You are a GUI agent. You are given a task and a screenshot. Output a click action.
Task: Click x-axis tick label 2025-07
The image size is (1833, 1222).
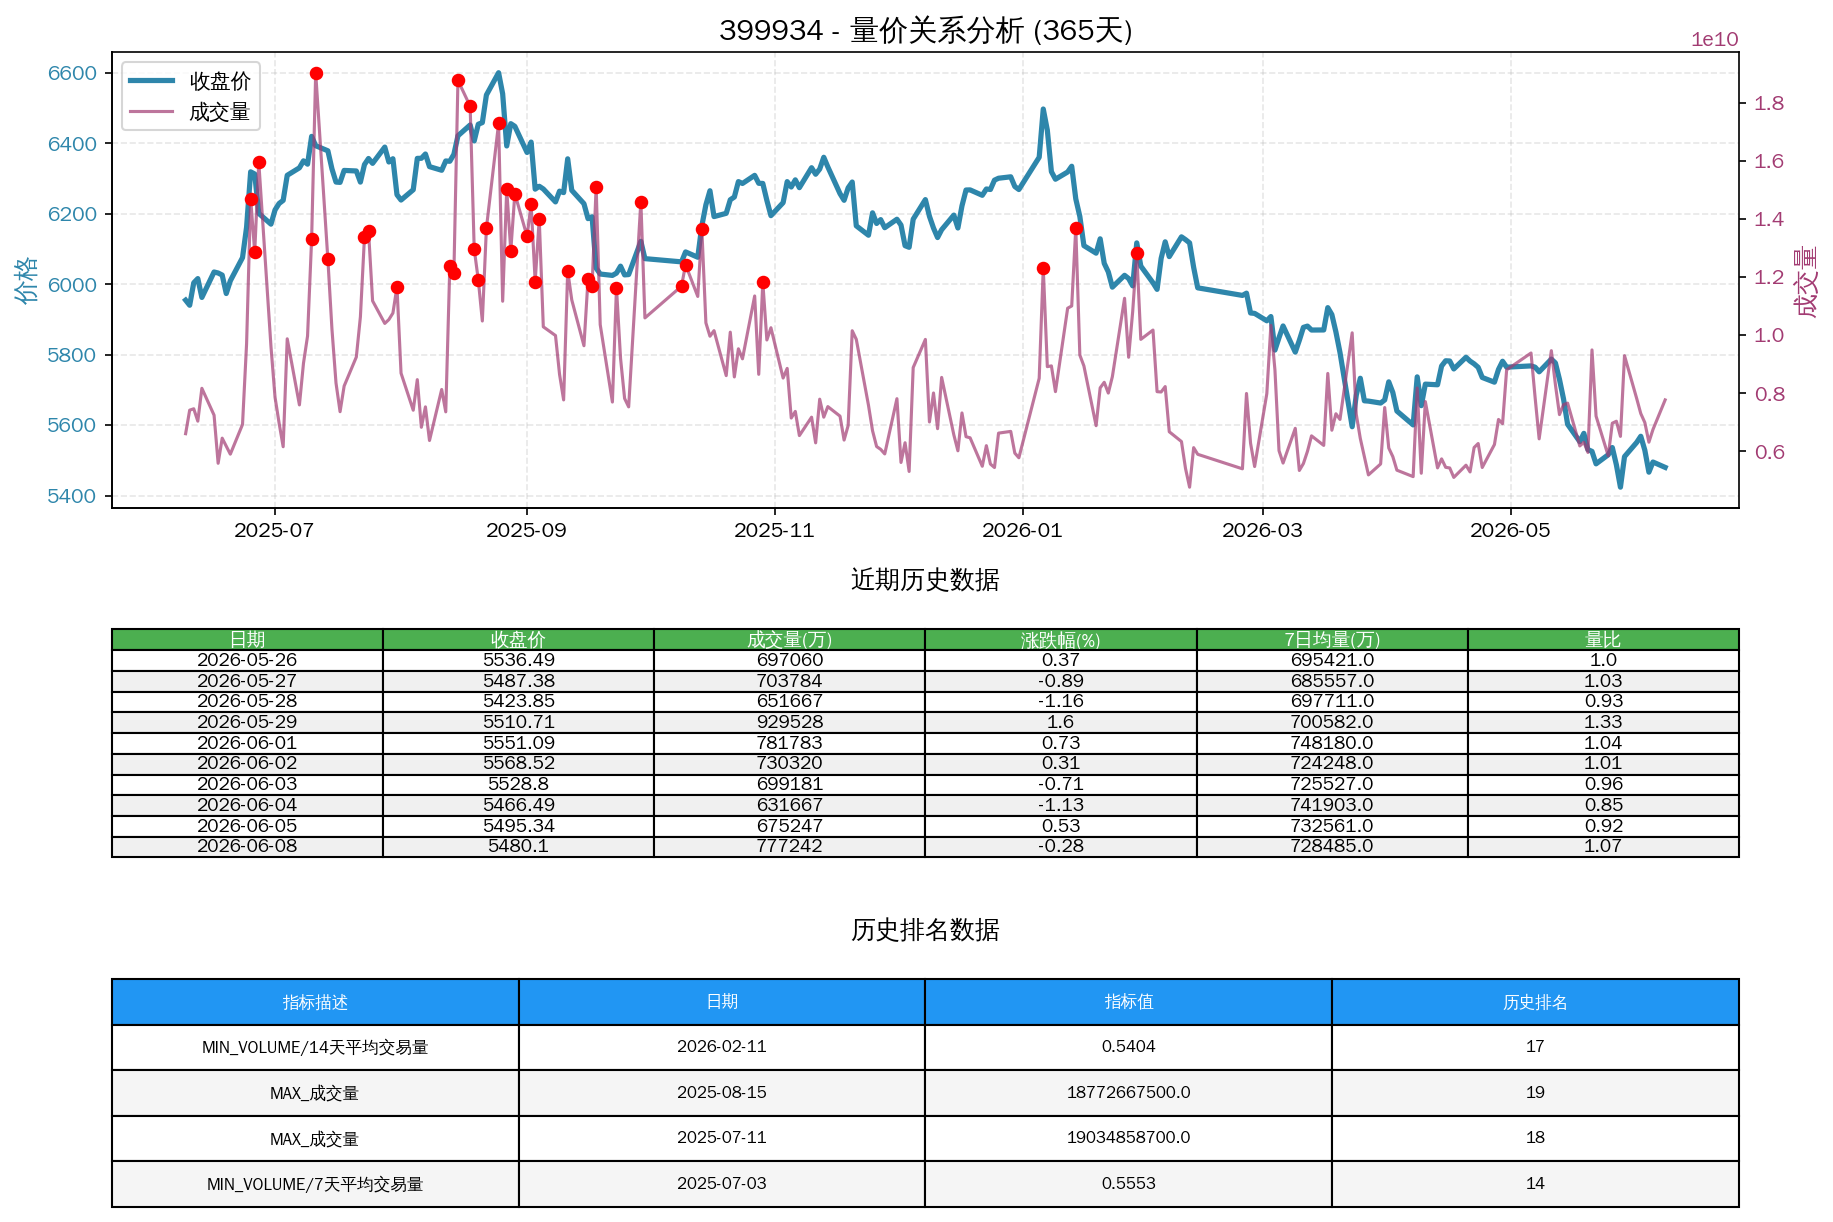pos(274,530)
